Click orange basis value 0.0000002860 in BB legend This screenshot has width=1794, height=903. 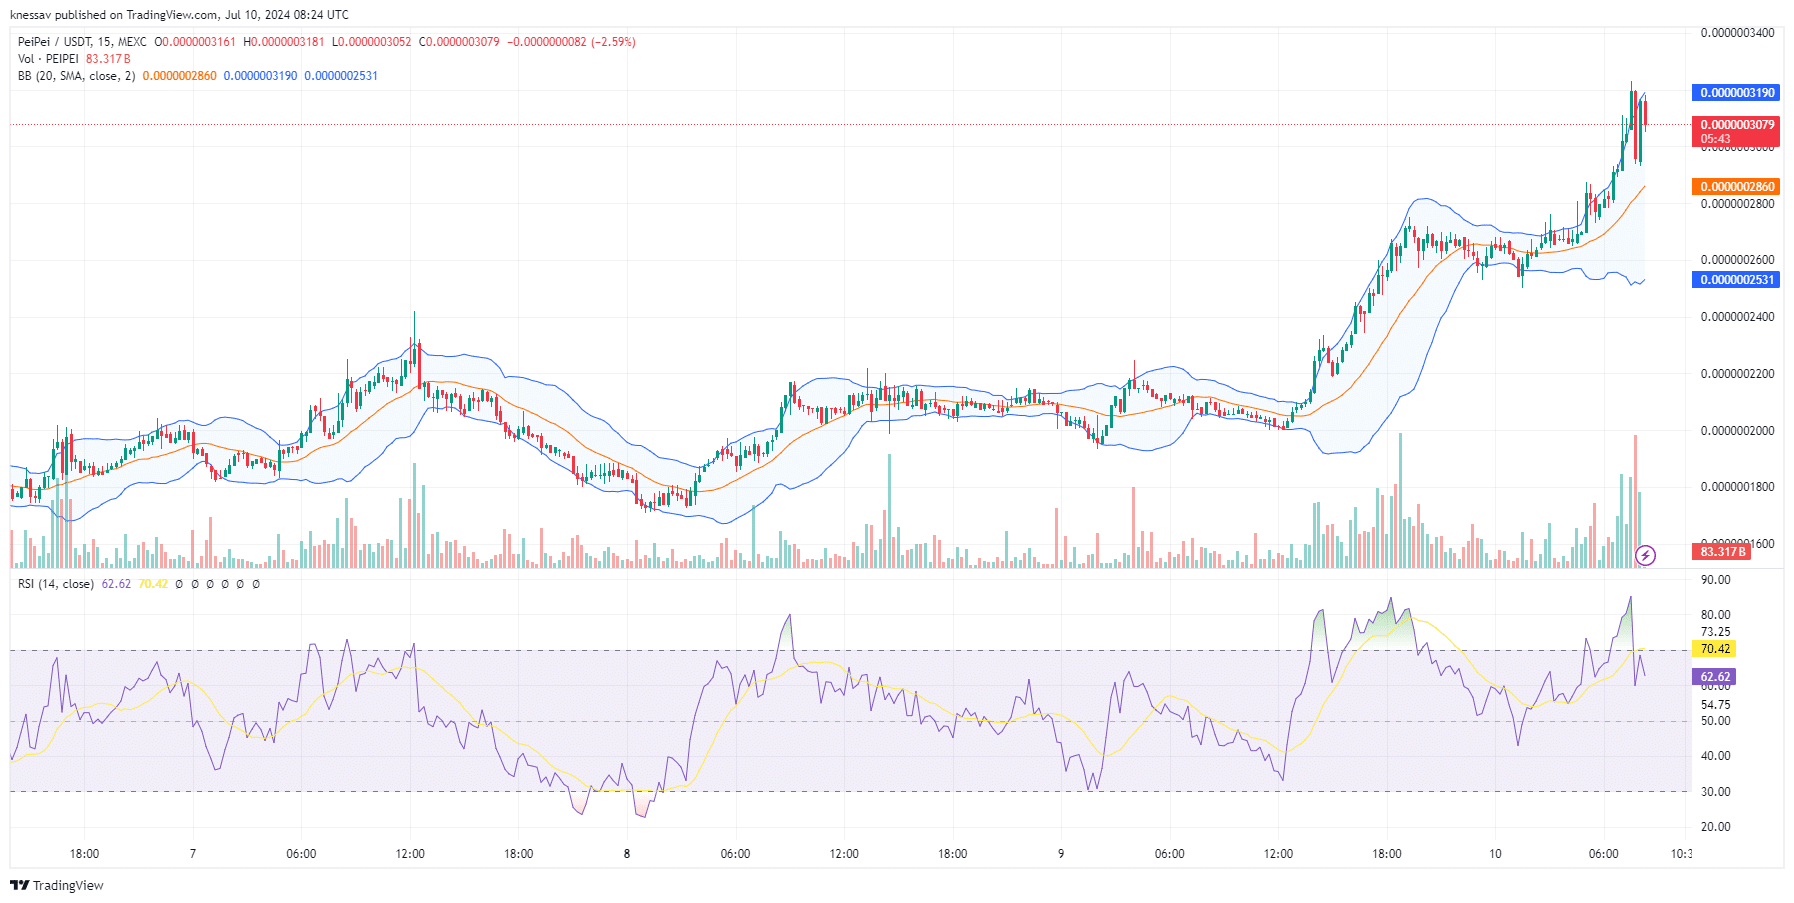[179, 76]
